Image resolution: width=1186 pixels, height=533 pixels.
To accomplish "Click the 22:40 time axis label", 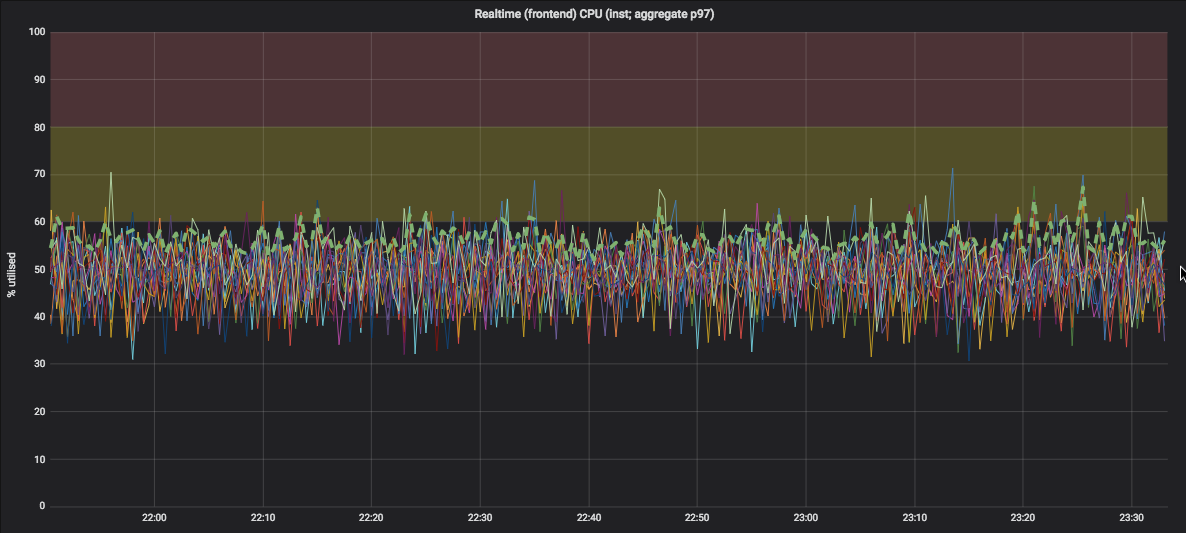I will tap(588, 518).
